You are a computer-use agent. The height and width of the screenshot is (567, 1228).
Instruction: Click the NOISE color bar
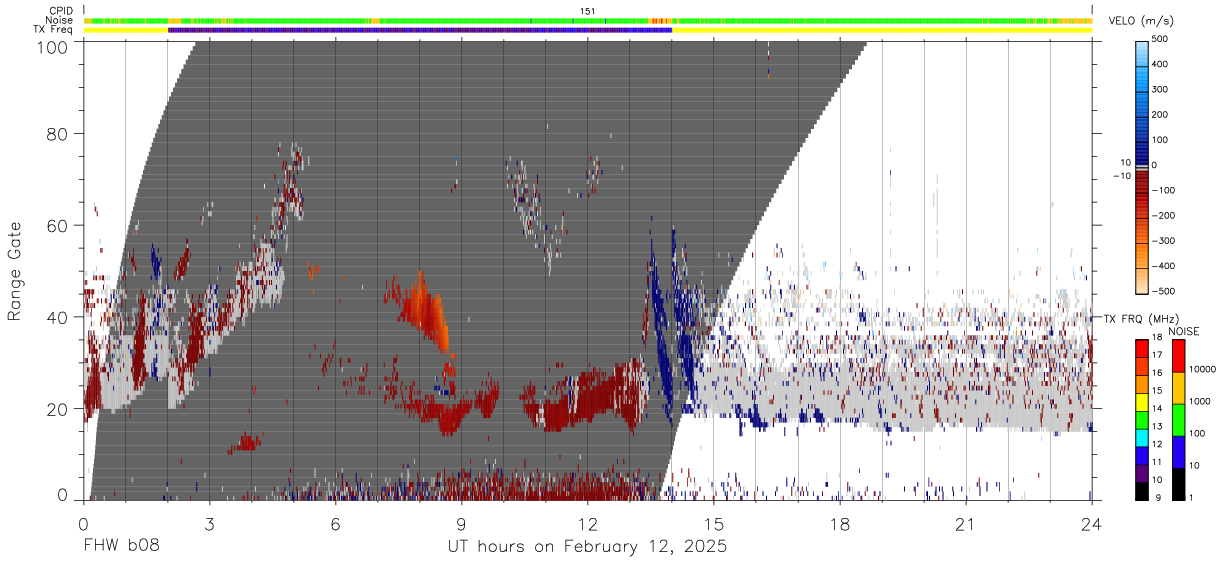tap(1178, 420)
